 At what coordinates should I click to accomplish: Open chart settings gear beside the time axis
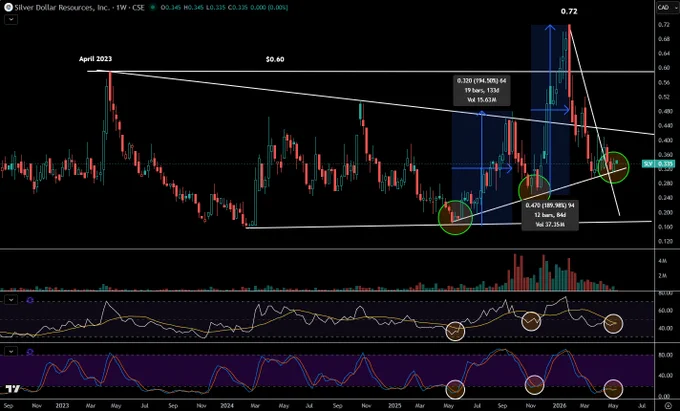668,406
